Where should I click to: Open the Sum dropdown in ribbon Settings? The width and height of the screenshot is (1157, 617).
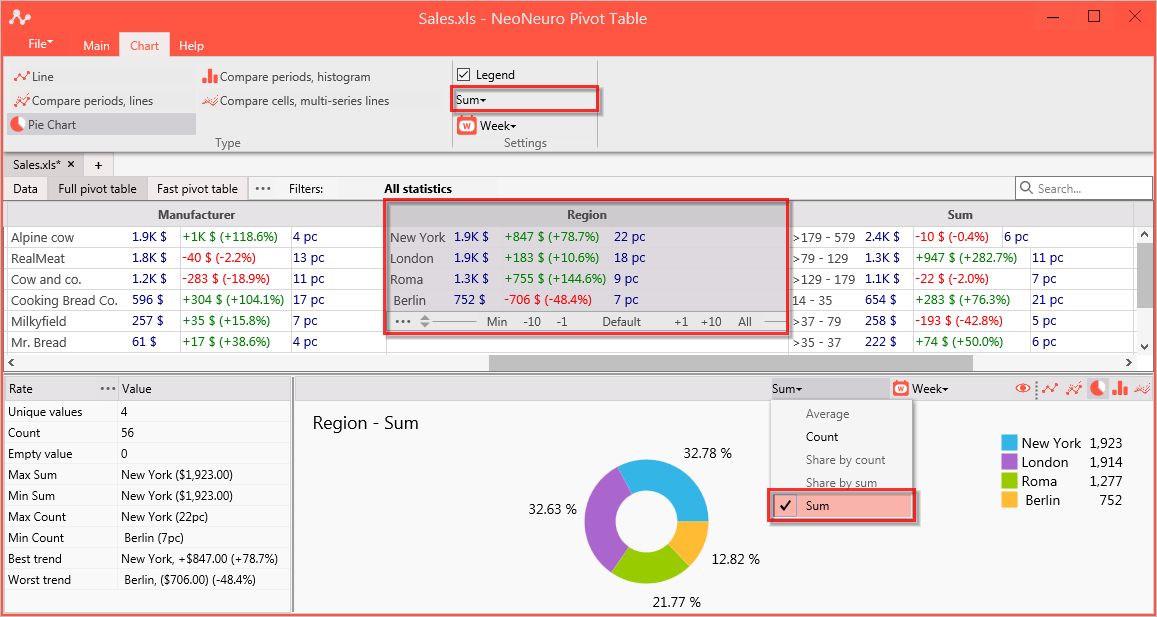point(525,100)
